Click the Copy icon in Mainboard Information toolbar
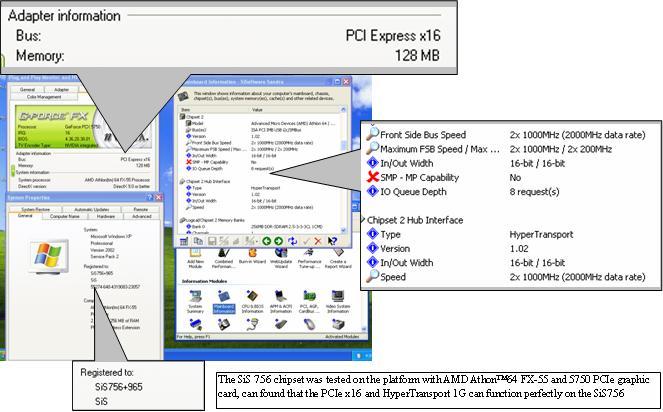 click(198, 241)
